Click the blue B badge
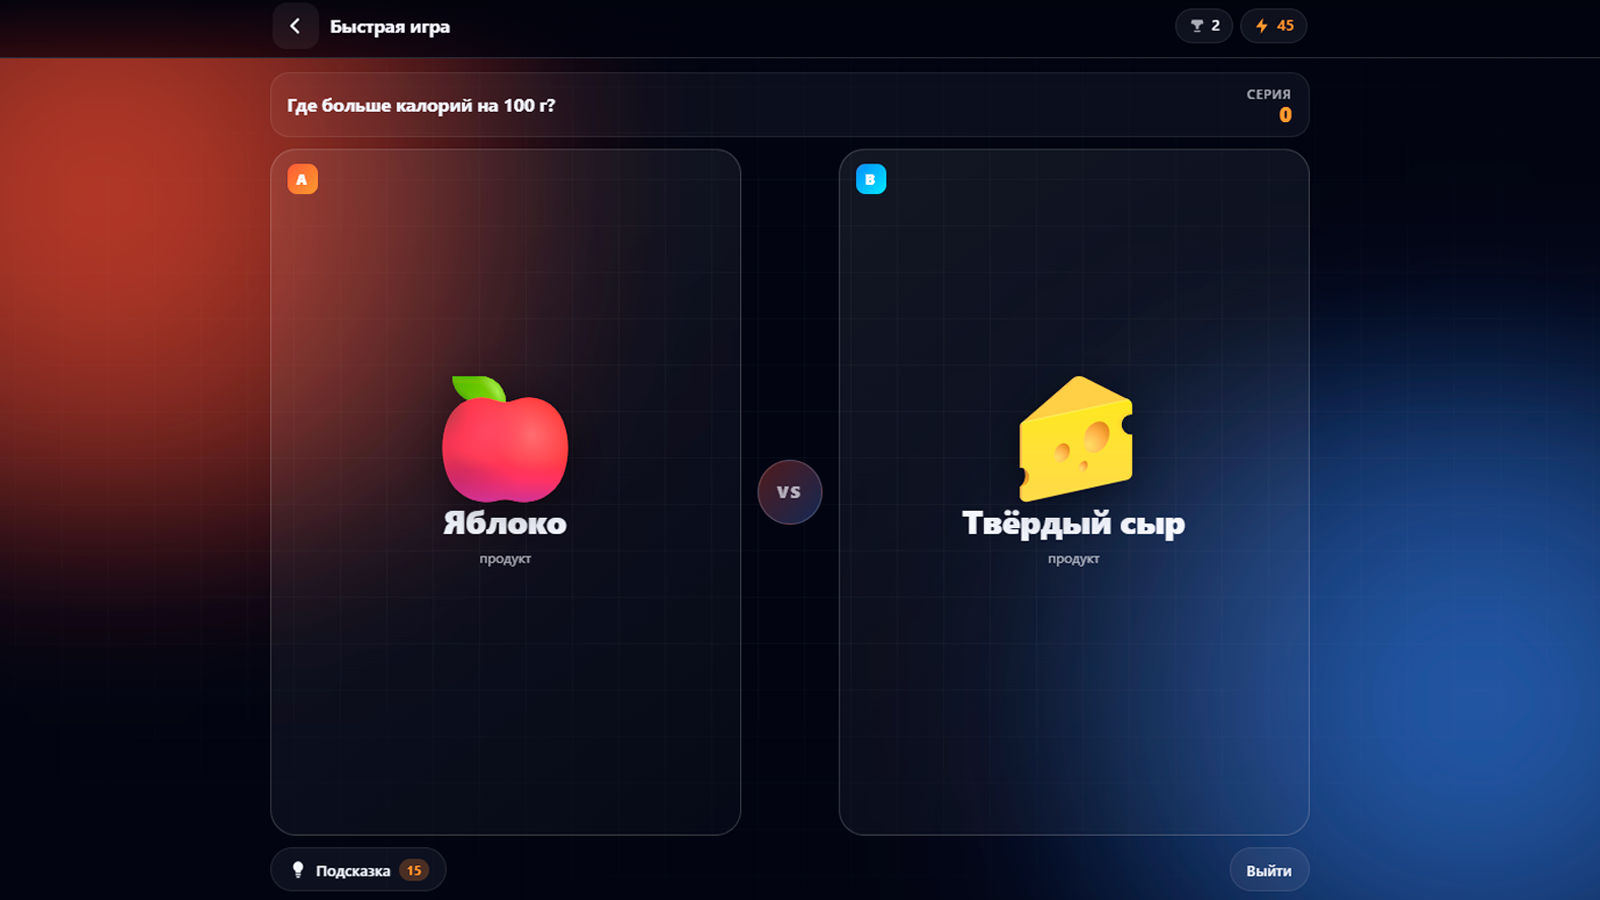1600x900 pixels. click(871, 179)
